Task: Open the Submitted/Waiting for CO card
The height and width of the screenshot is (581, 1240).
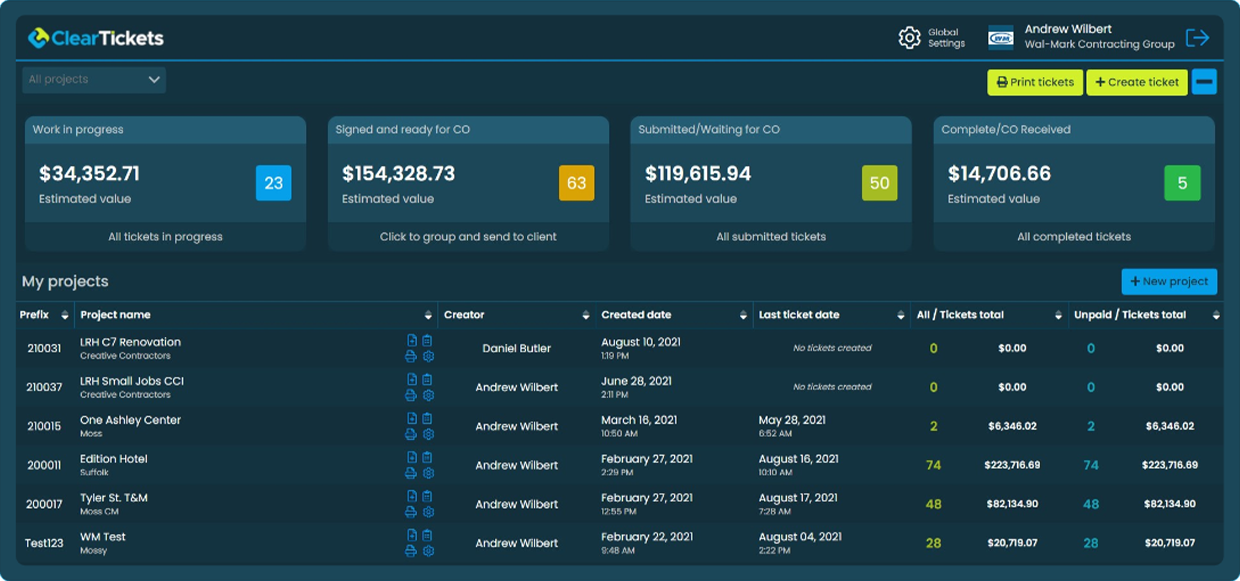Action: tap(771, 183)
